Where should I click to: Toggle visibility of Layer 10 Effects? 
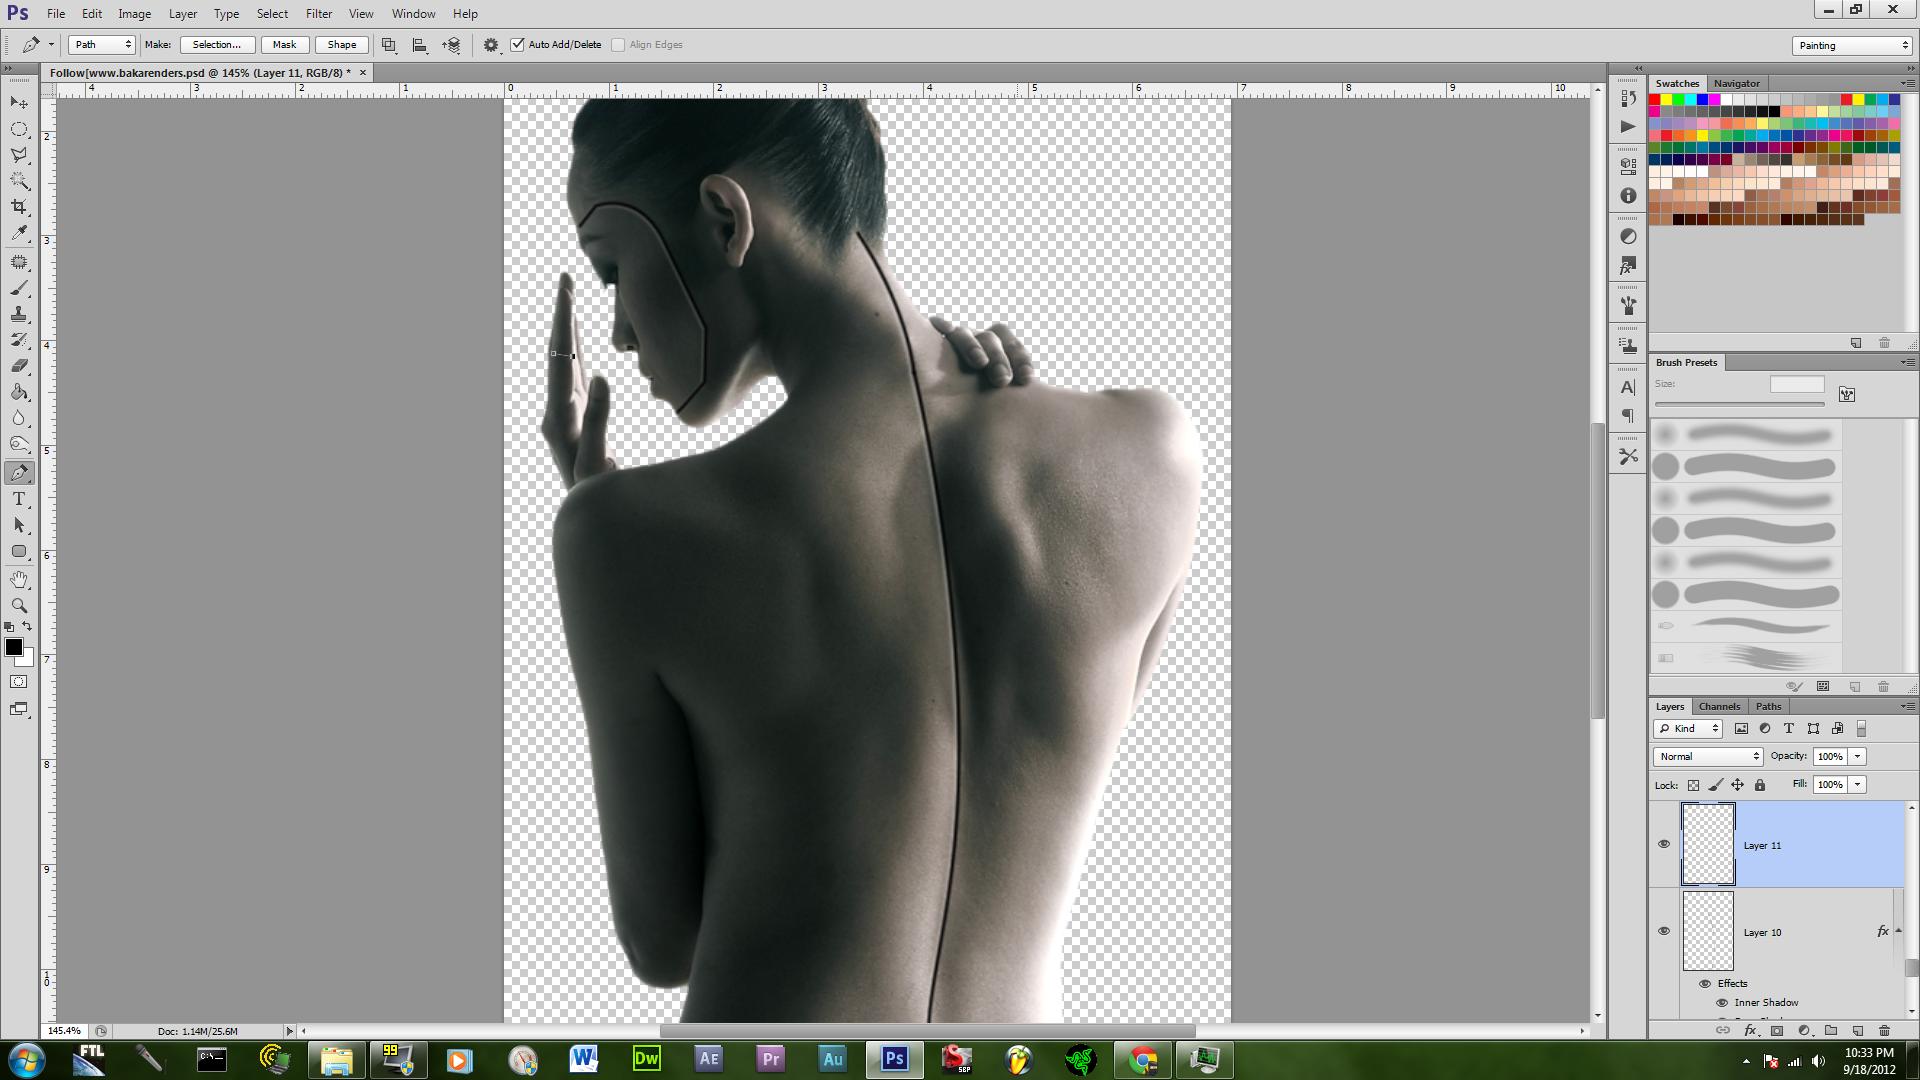click(1705, 983)
